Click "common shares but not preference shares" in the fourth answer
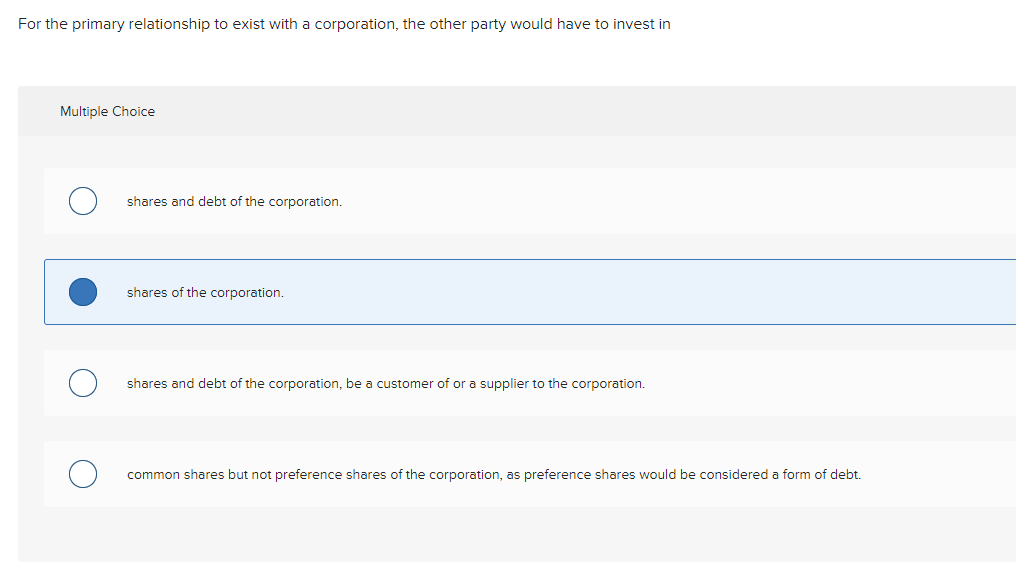This screenshot has width=1016, height=585. pyautogui.click(x=264, y=475)
